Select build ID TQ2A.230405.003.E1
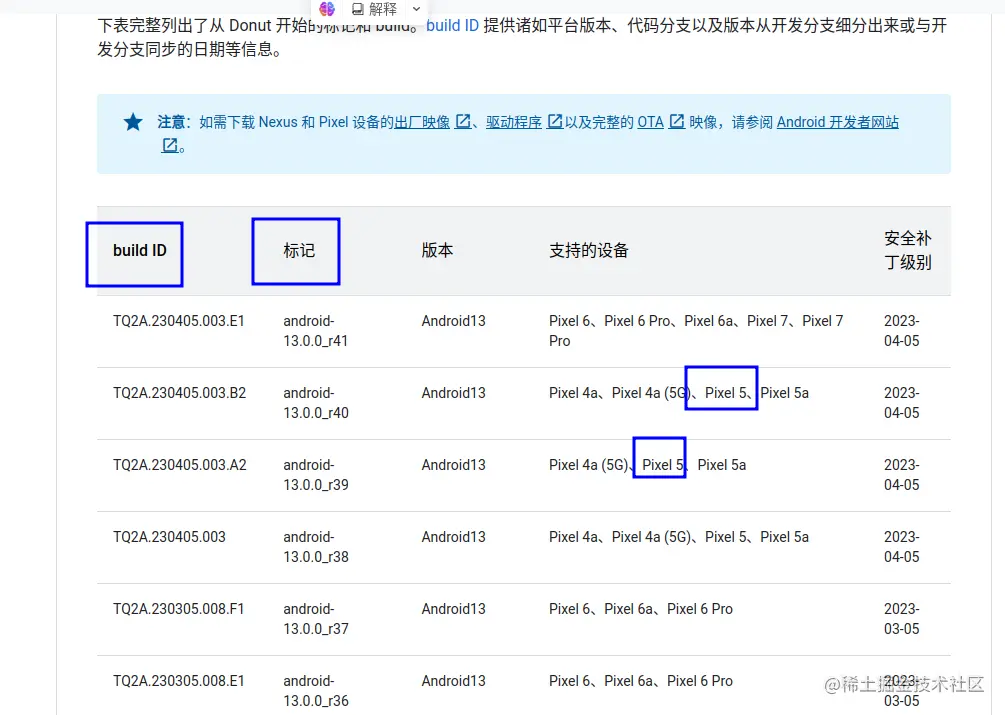Image resolution: width=1005 pixels, height=715 pixels. (179, 321)
